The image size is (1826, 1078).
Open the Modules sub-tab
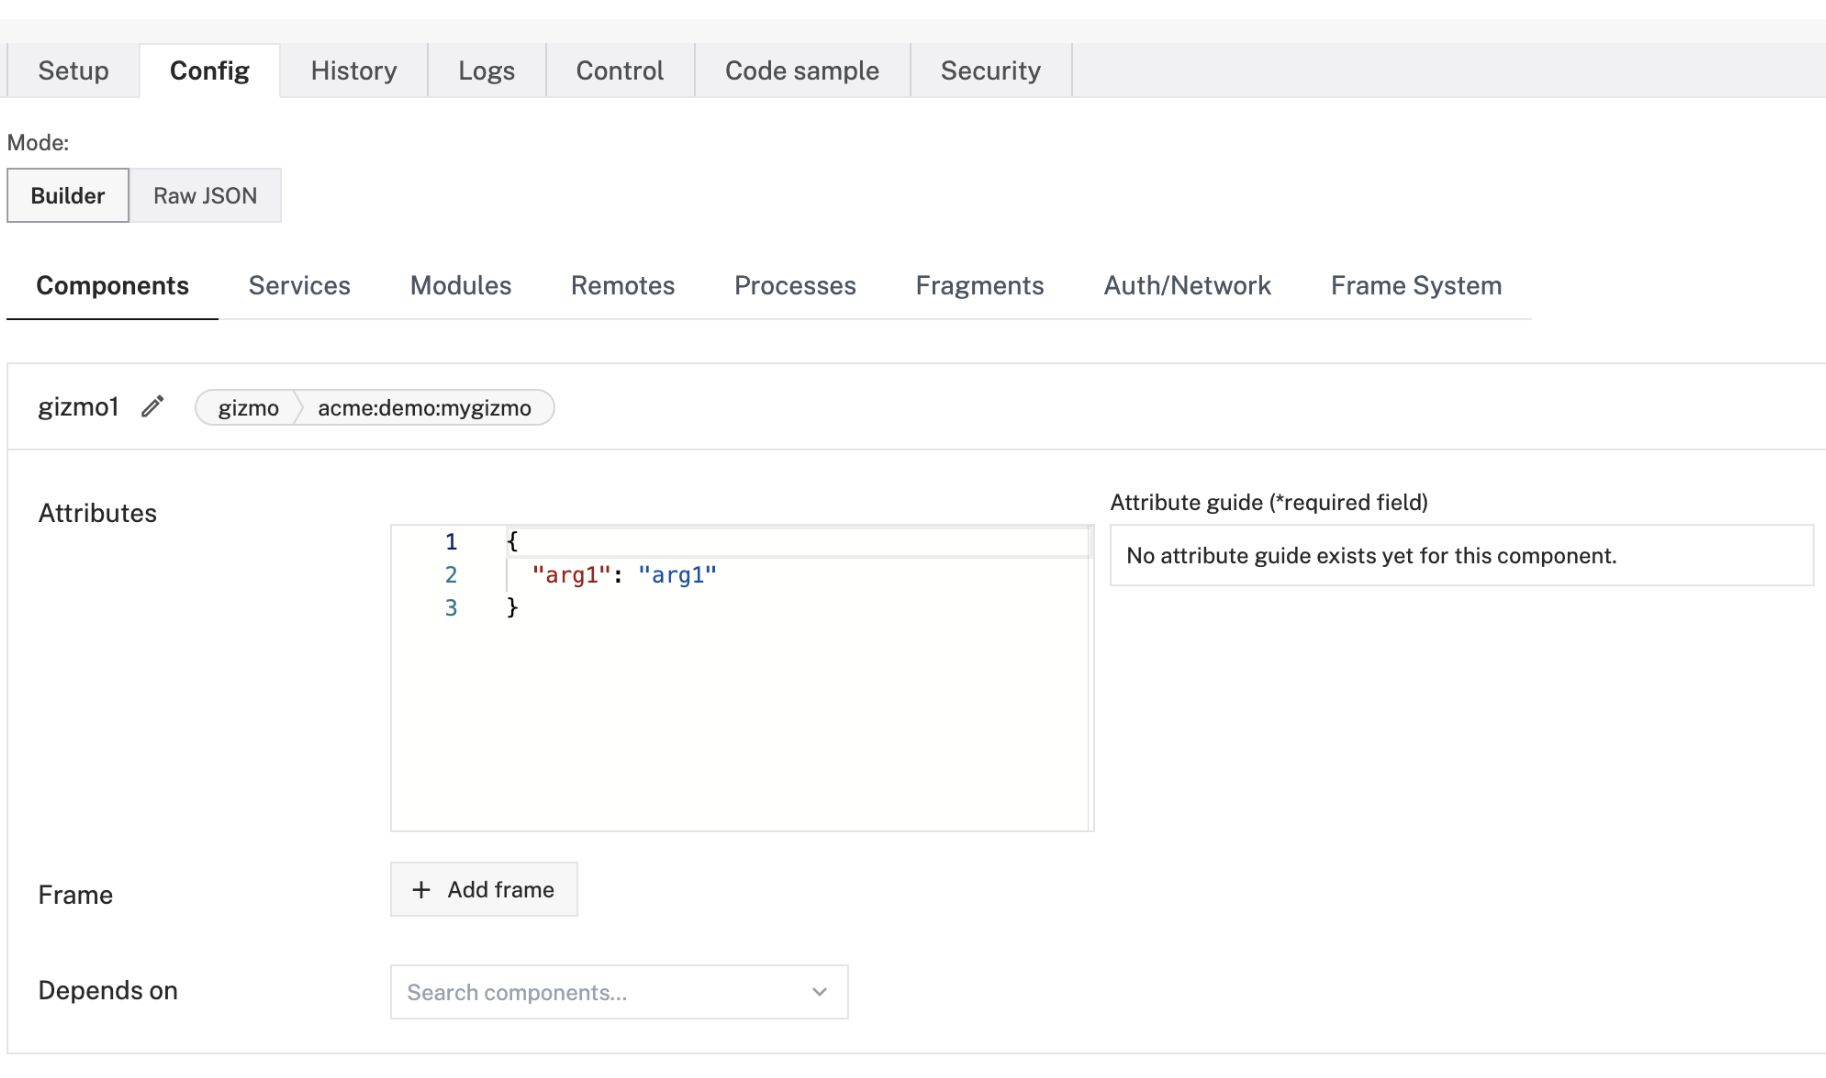461,286
